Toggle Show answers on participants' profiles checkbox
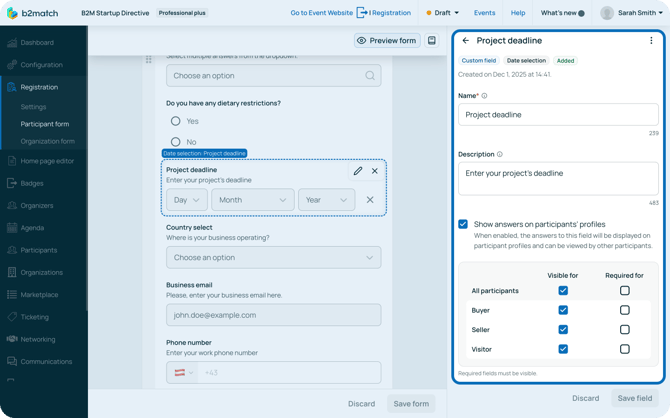The height and width of the screenshot is (418, 670). coord(463,224)
